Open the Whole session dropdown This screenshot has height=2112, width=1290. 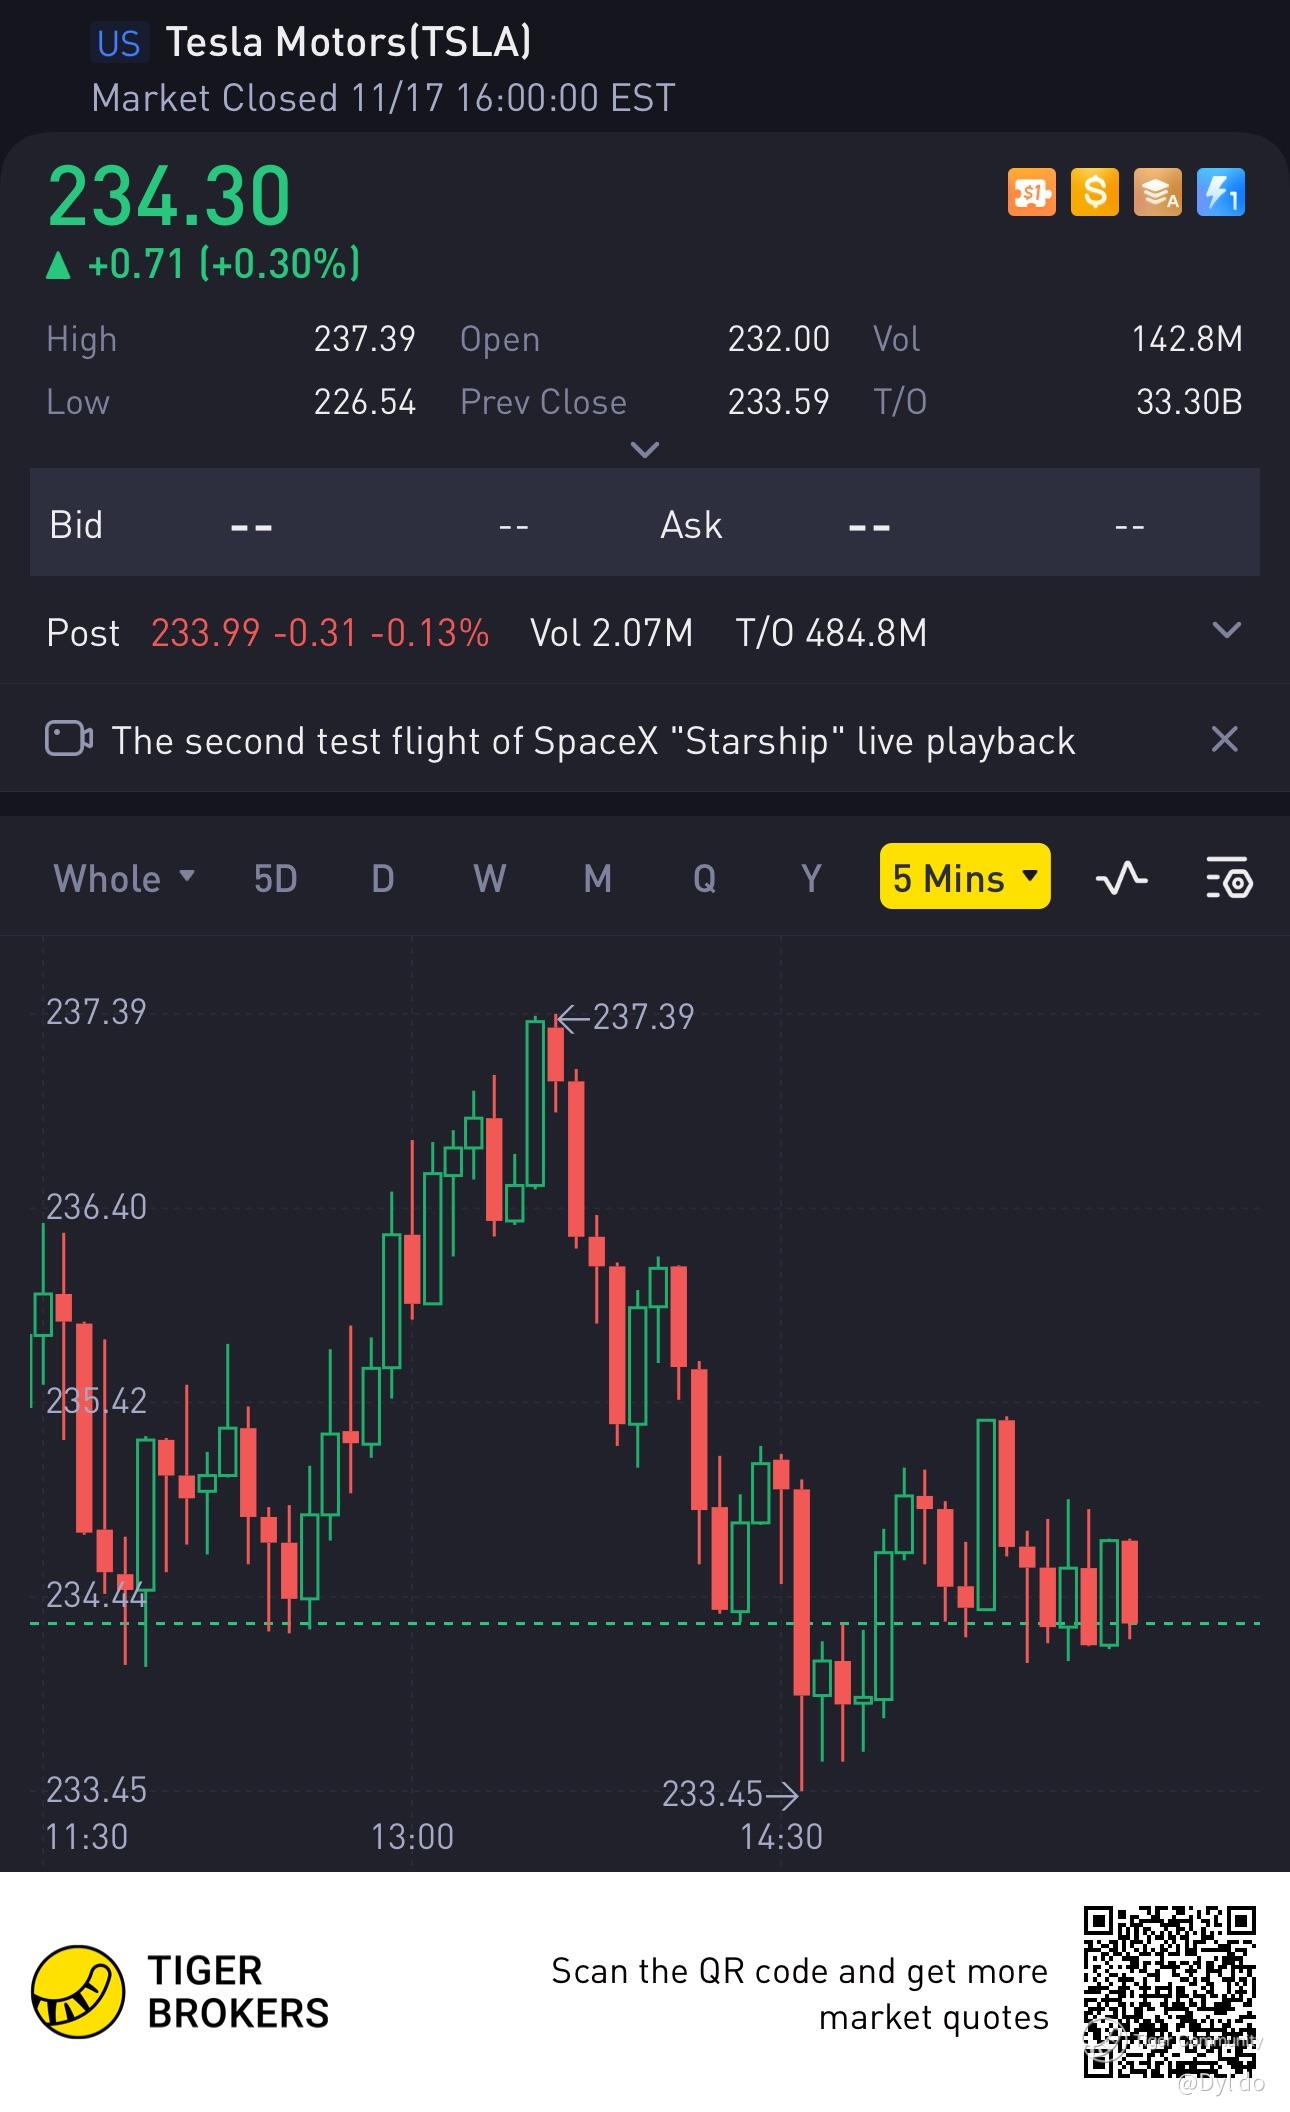click(123, 879)
